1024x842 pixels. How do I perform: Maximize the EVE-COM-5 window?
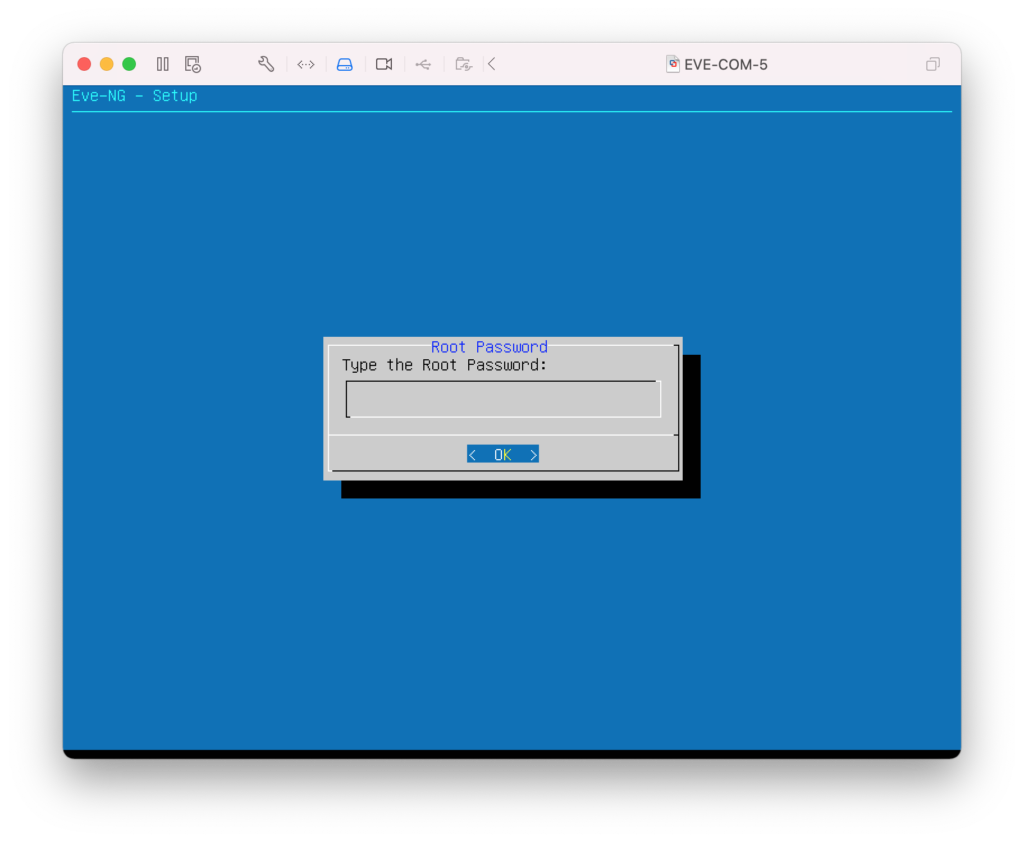(129, 64)
